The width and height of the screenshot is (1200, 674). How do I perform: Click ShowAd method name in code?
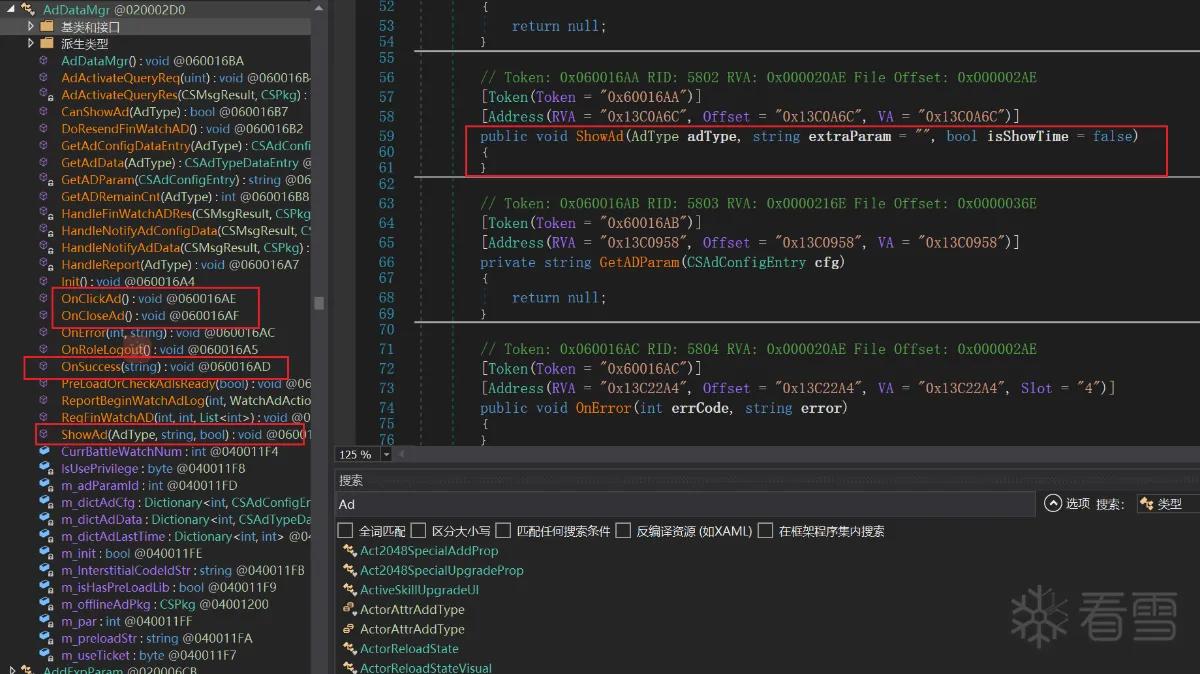(x=599, y=136)
